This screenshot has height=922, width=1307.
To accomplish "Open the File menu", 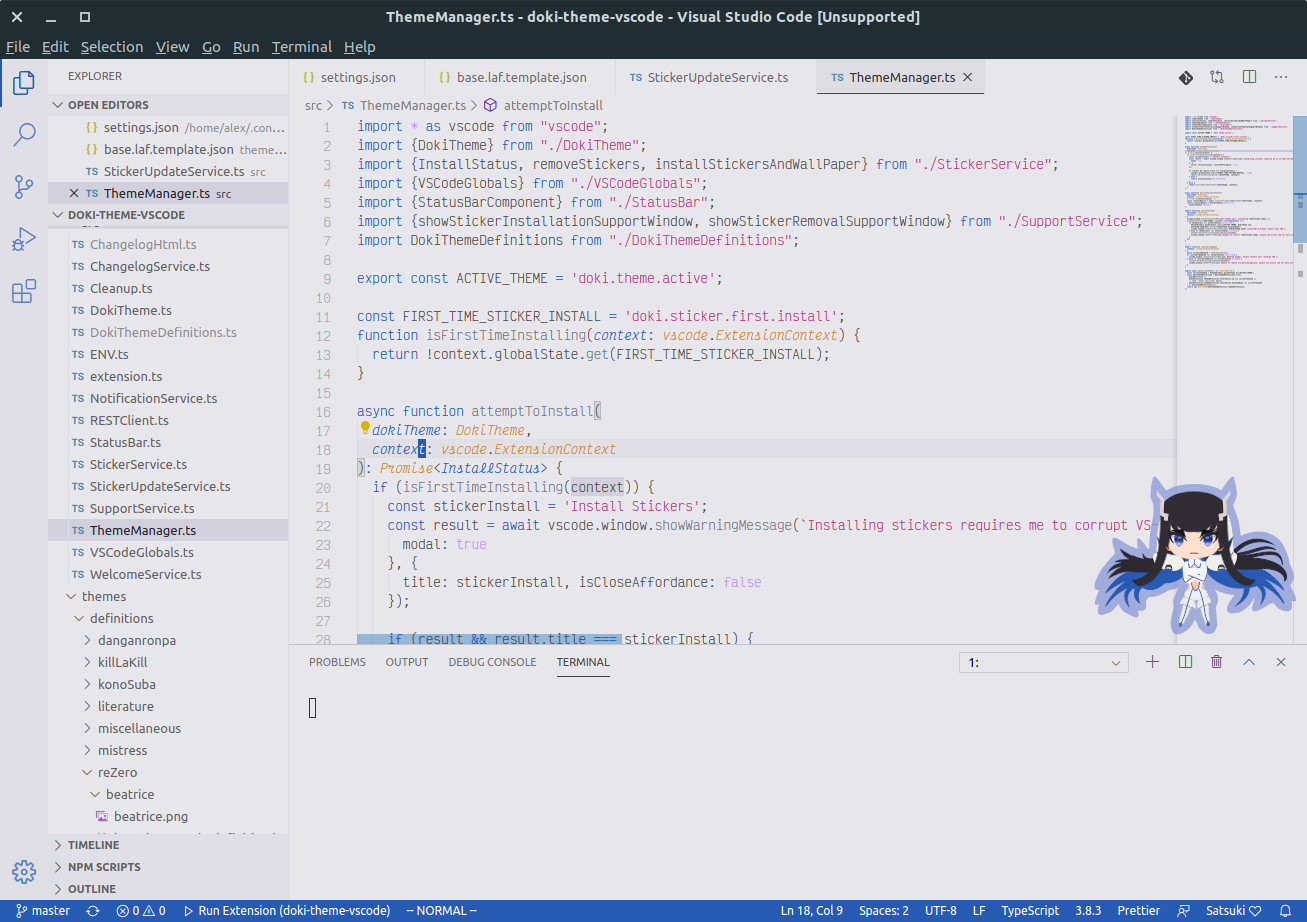I will (18, 47).
